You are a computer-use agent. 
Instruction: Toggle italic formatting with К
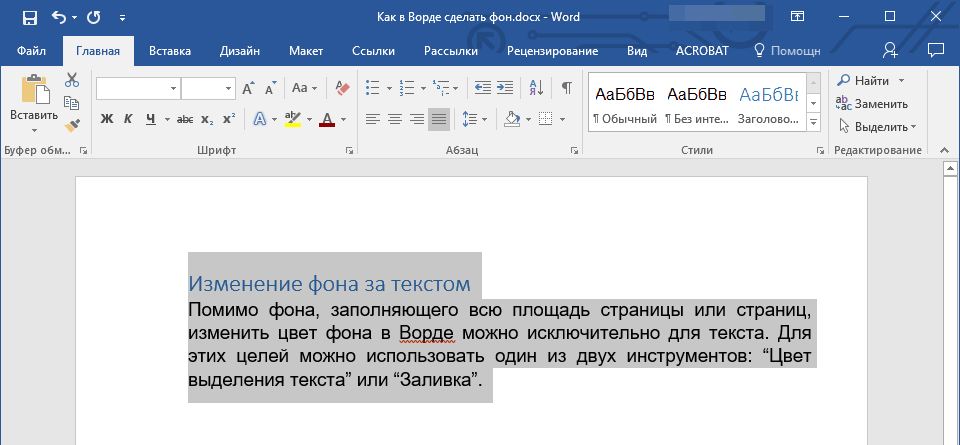pos(128,120)
